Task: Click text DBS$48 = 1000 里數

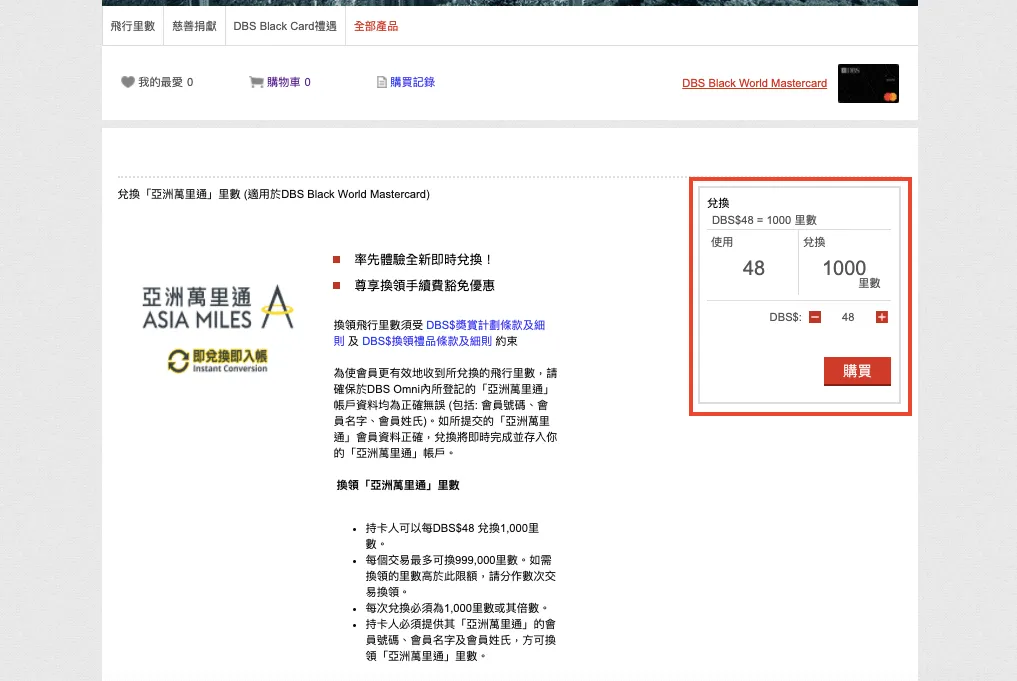Action: pos(764,220)
